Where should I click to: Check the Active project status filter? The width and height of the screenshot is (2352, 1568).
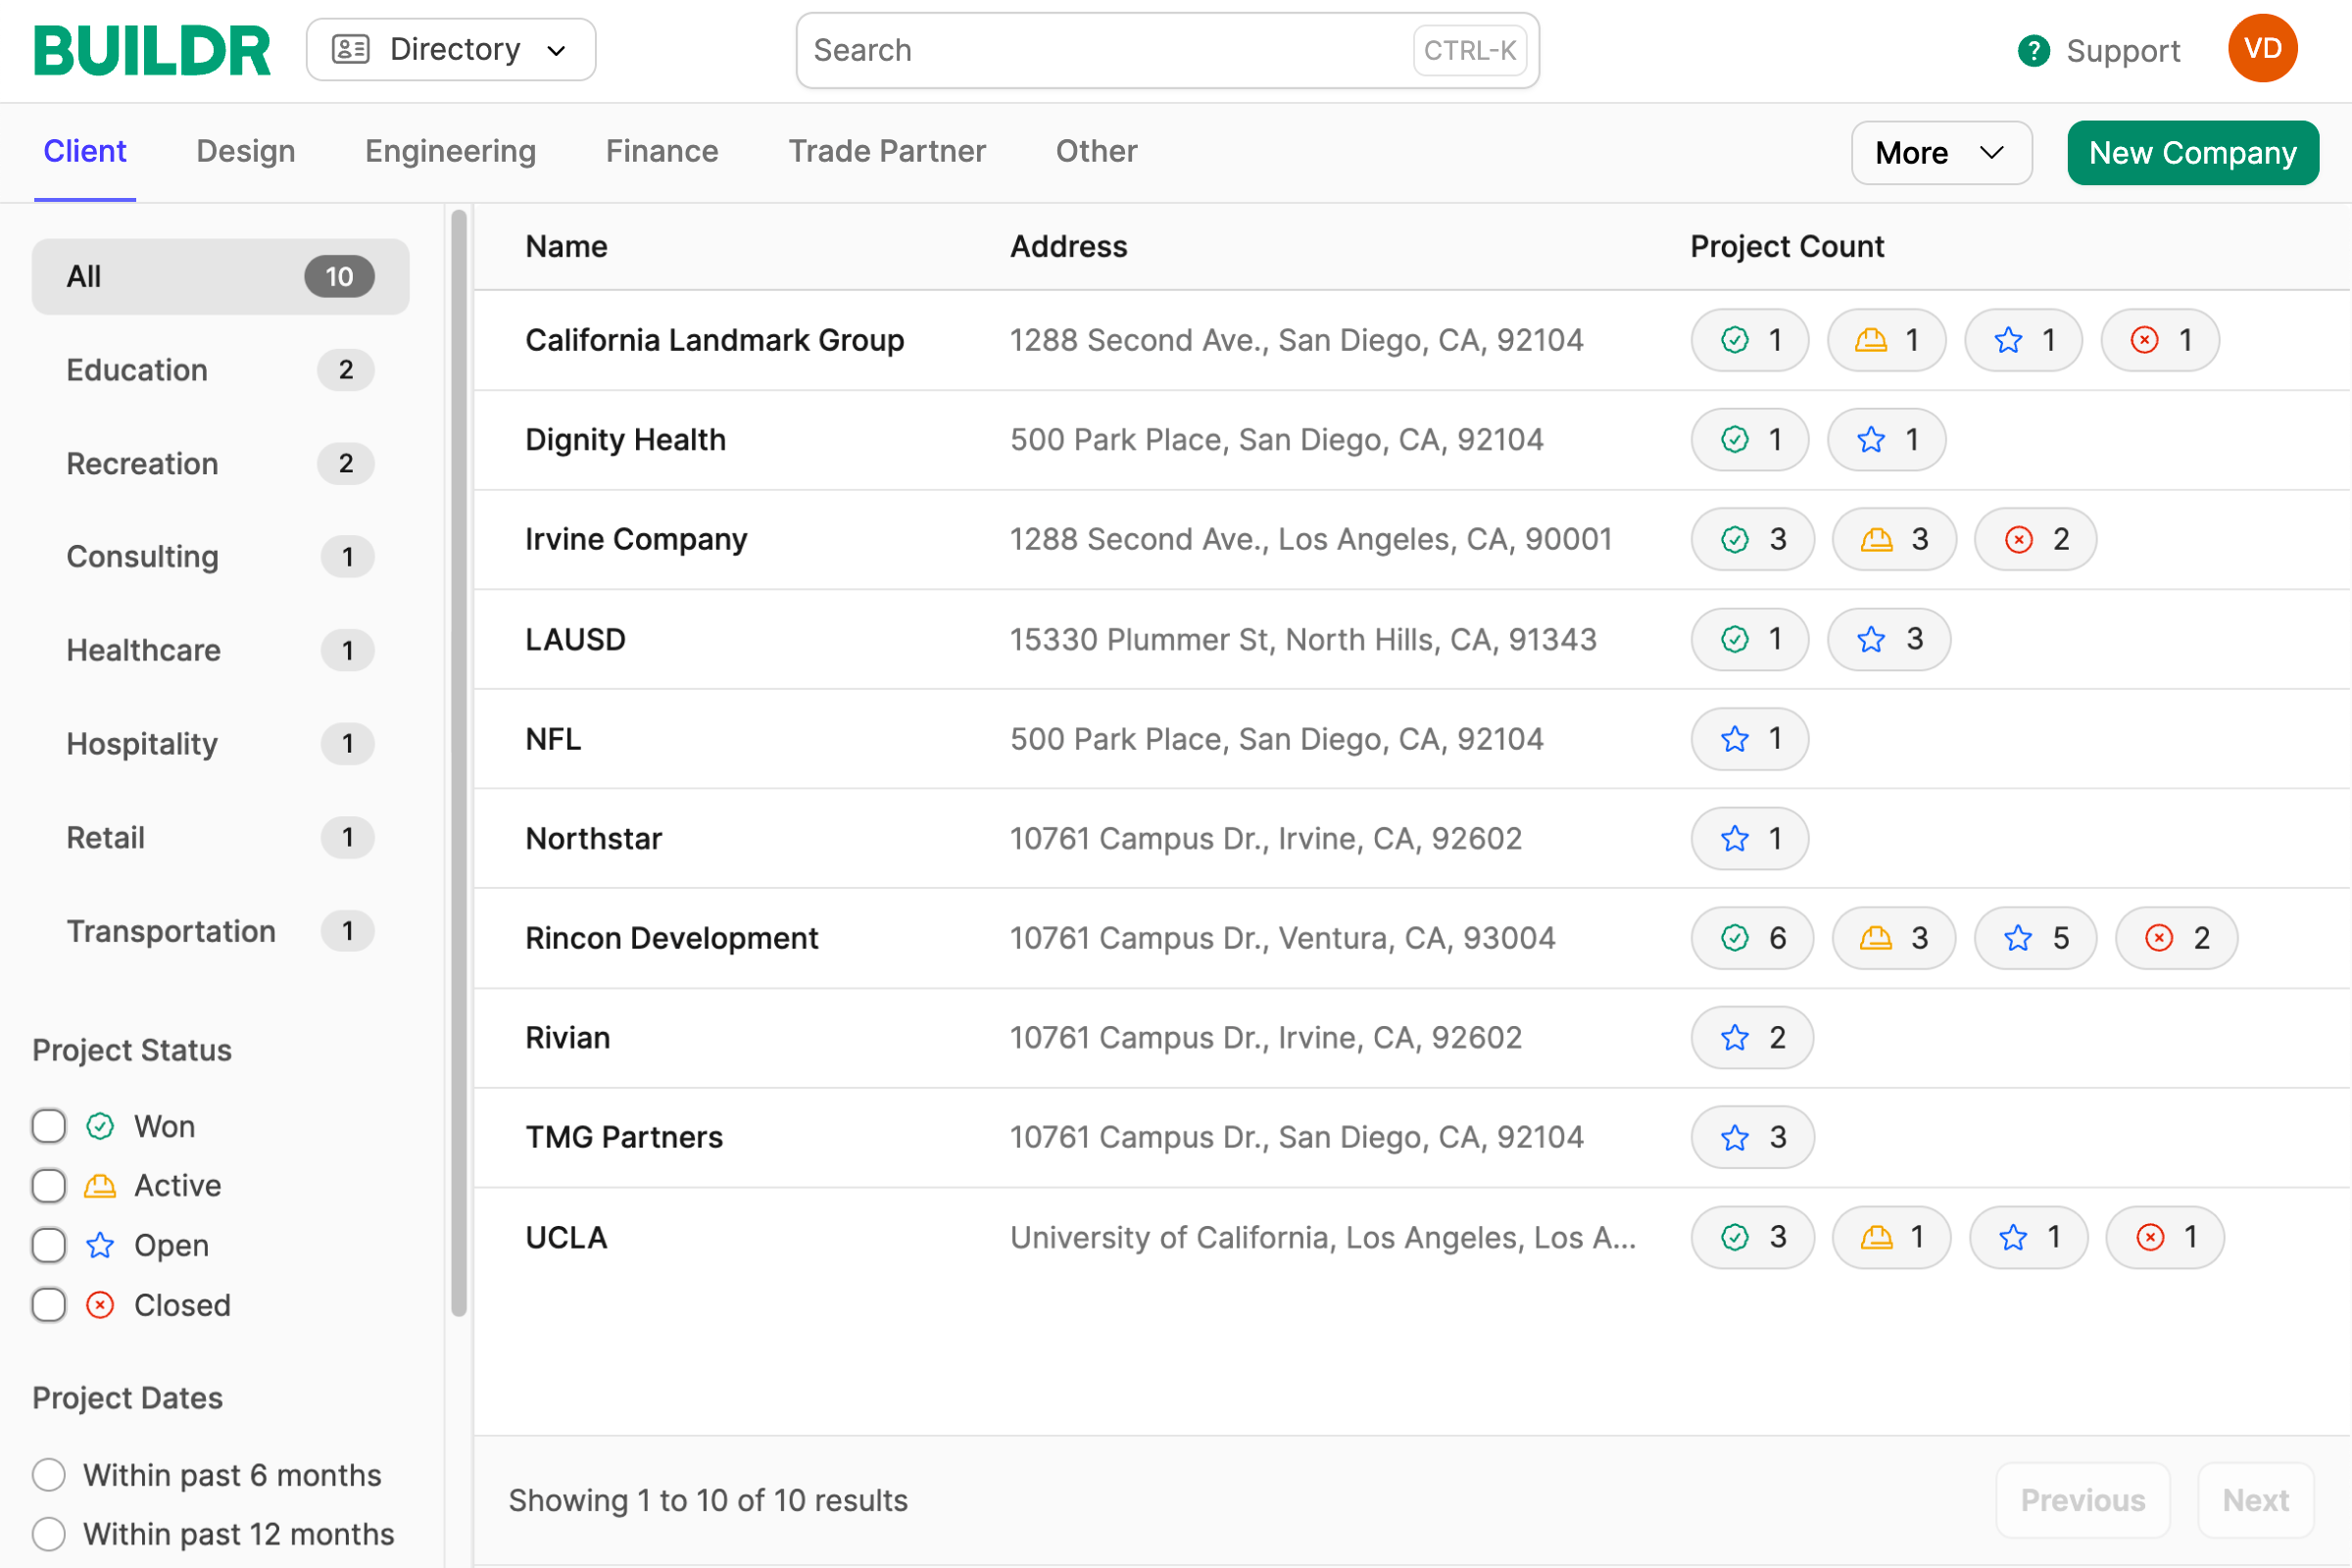pos(49,1186)
